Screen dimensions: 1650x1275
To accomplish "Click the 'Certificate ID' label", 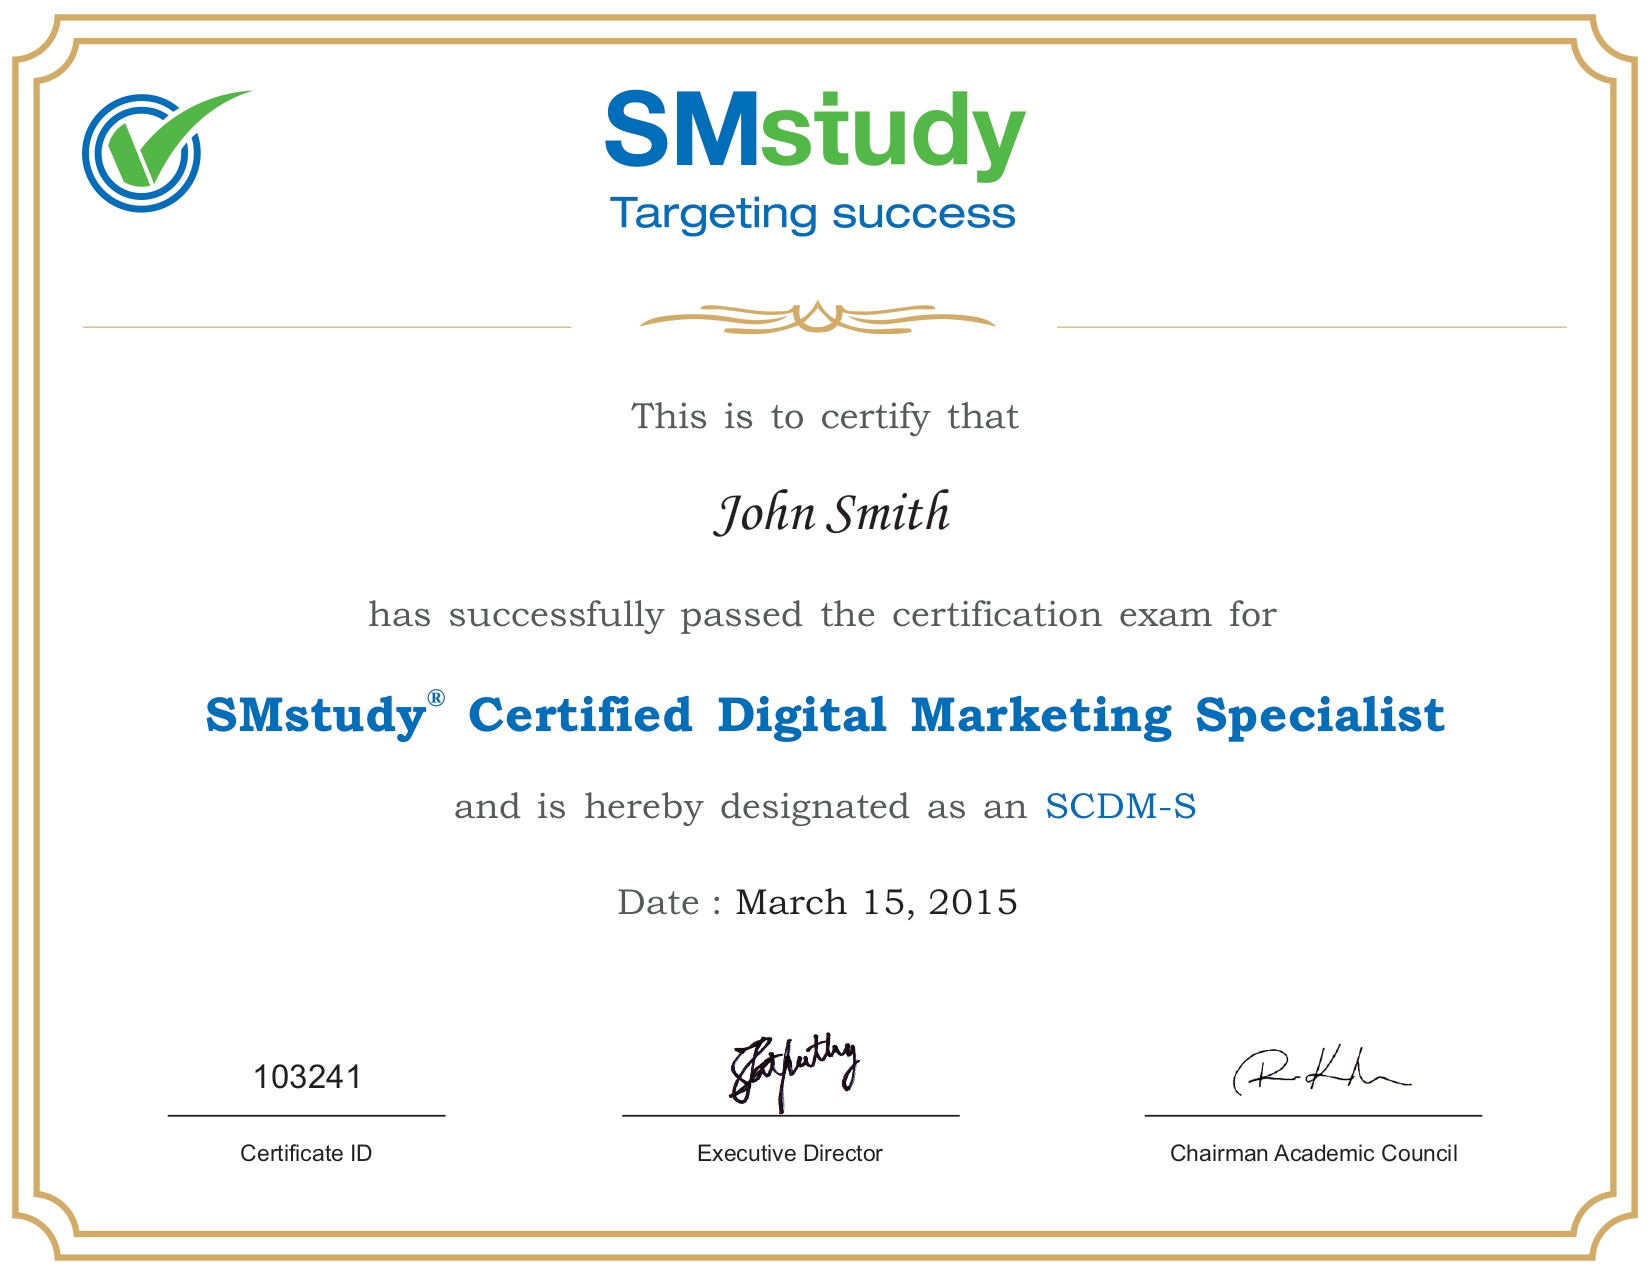I will pos(306,1153).
